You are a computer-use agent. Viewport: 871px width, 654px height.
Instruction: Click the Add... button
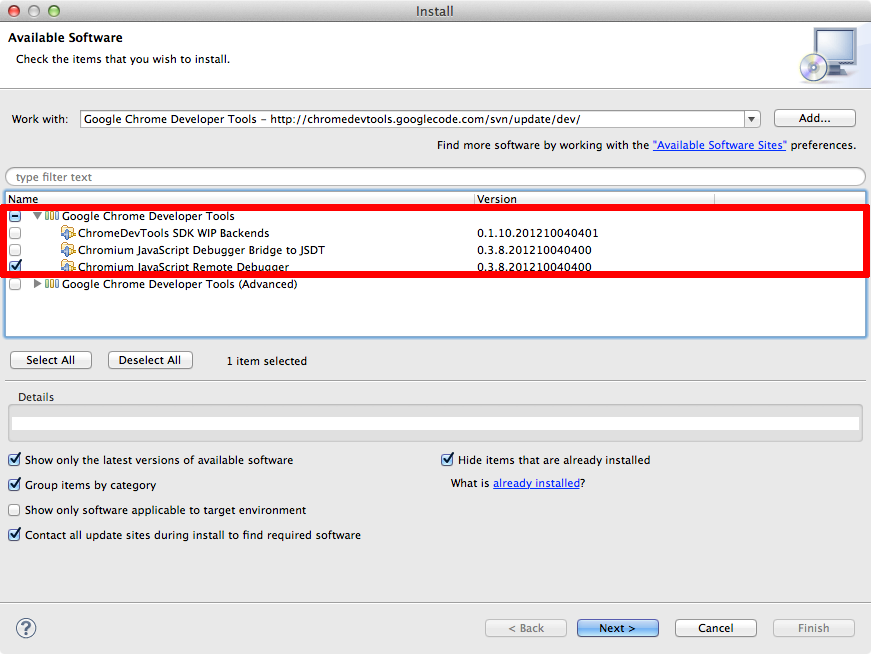pos(814,118)
